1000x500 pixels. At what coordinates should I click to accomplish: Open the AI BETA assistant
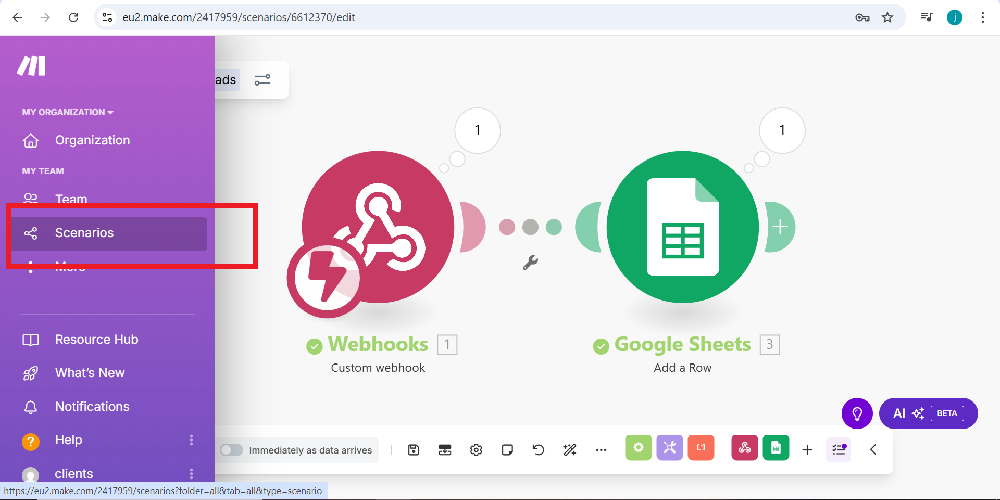[x=928, y=413]
